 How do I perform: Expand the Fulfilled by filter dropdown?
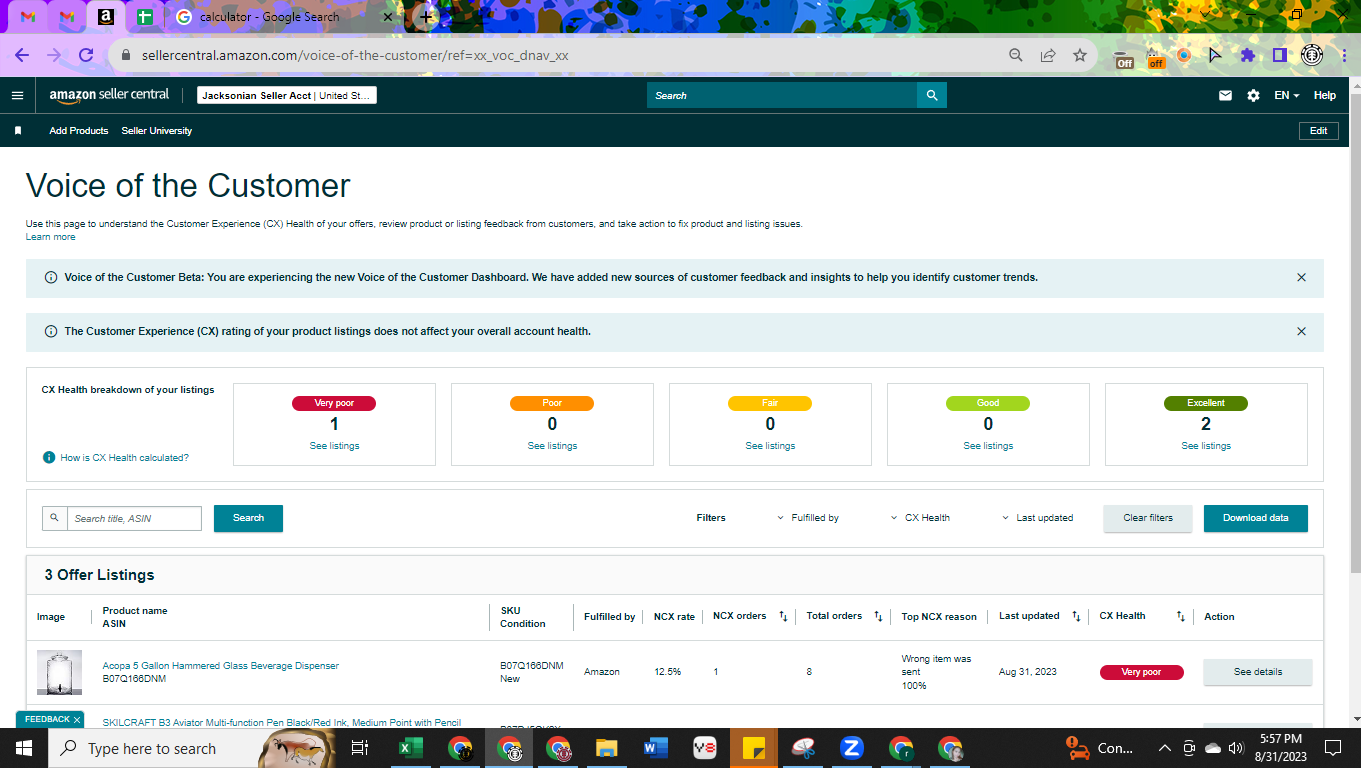pyautogui.click(x=808, y=518)
